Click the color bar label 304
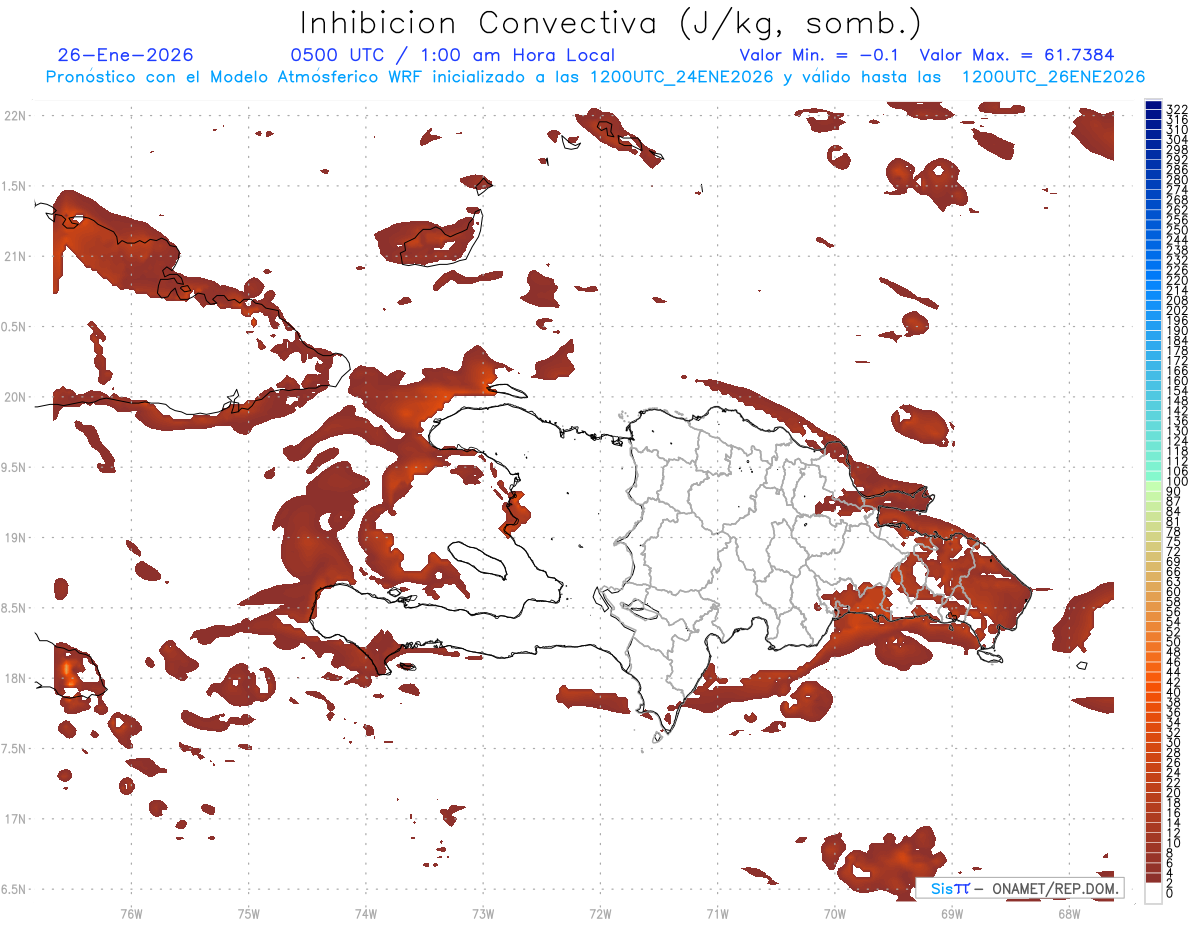Viewport: 1200px width, 927px height. tap(1176, 139)
